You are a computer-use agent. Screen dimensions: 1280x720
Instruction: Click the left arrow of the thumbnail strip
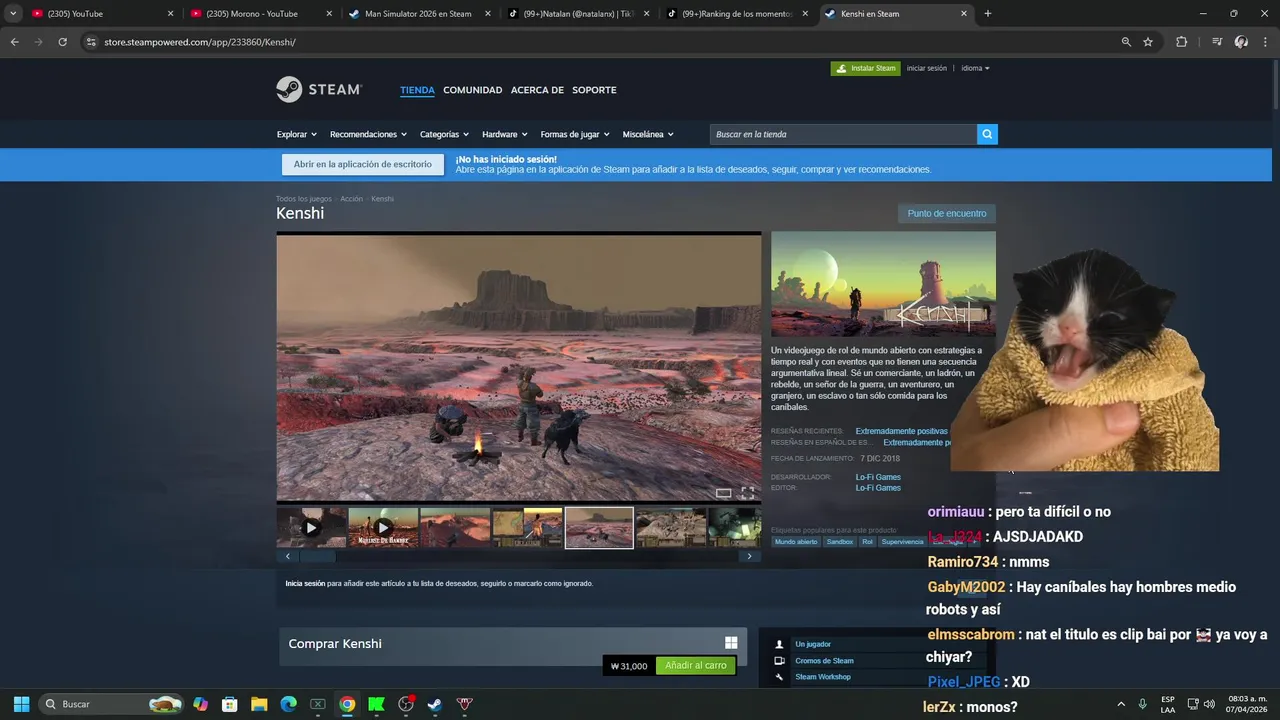(x=288, y=556)
